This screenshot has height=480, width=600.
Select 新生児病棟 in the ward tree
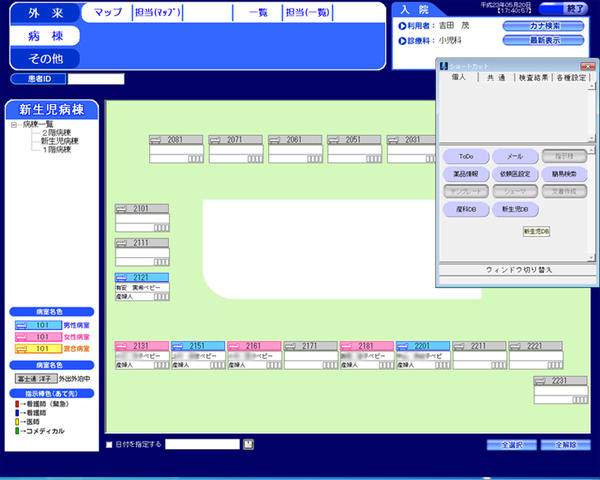point(60,141)
